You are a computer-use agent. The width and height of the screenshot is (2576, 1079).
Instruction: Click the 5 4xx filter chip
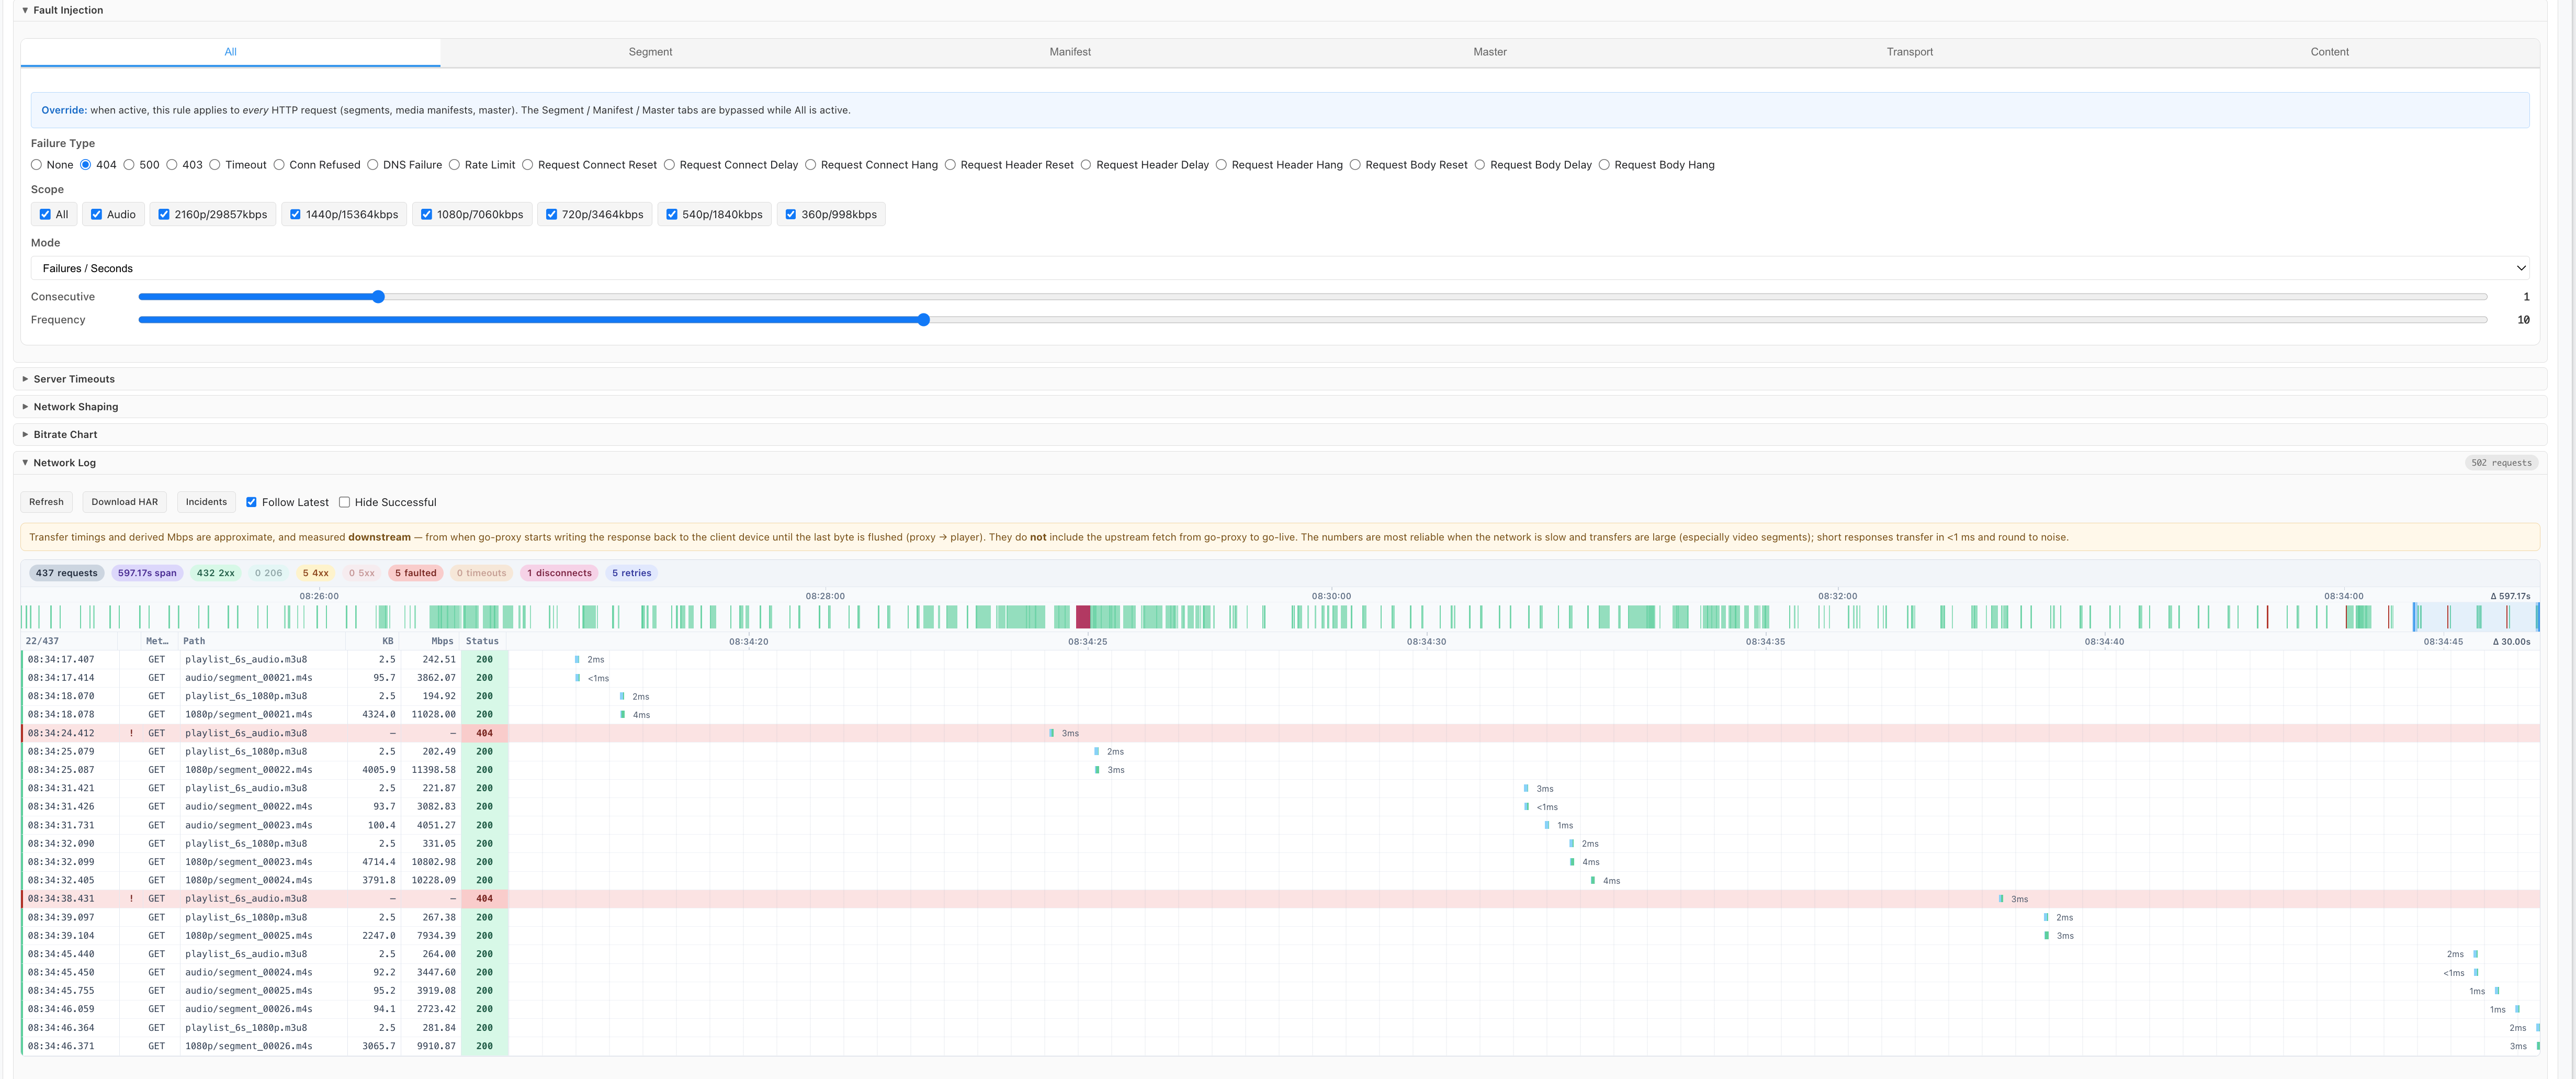[315, 573]
